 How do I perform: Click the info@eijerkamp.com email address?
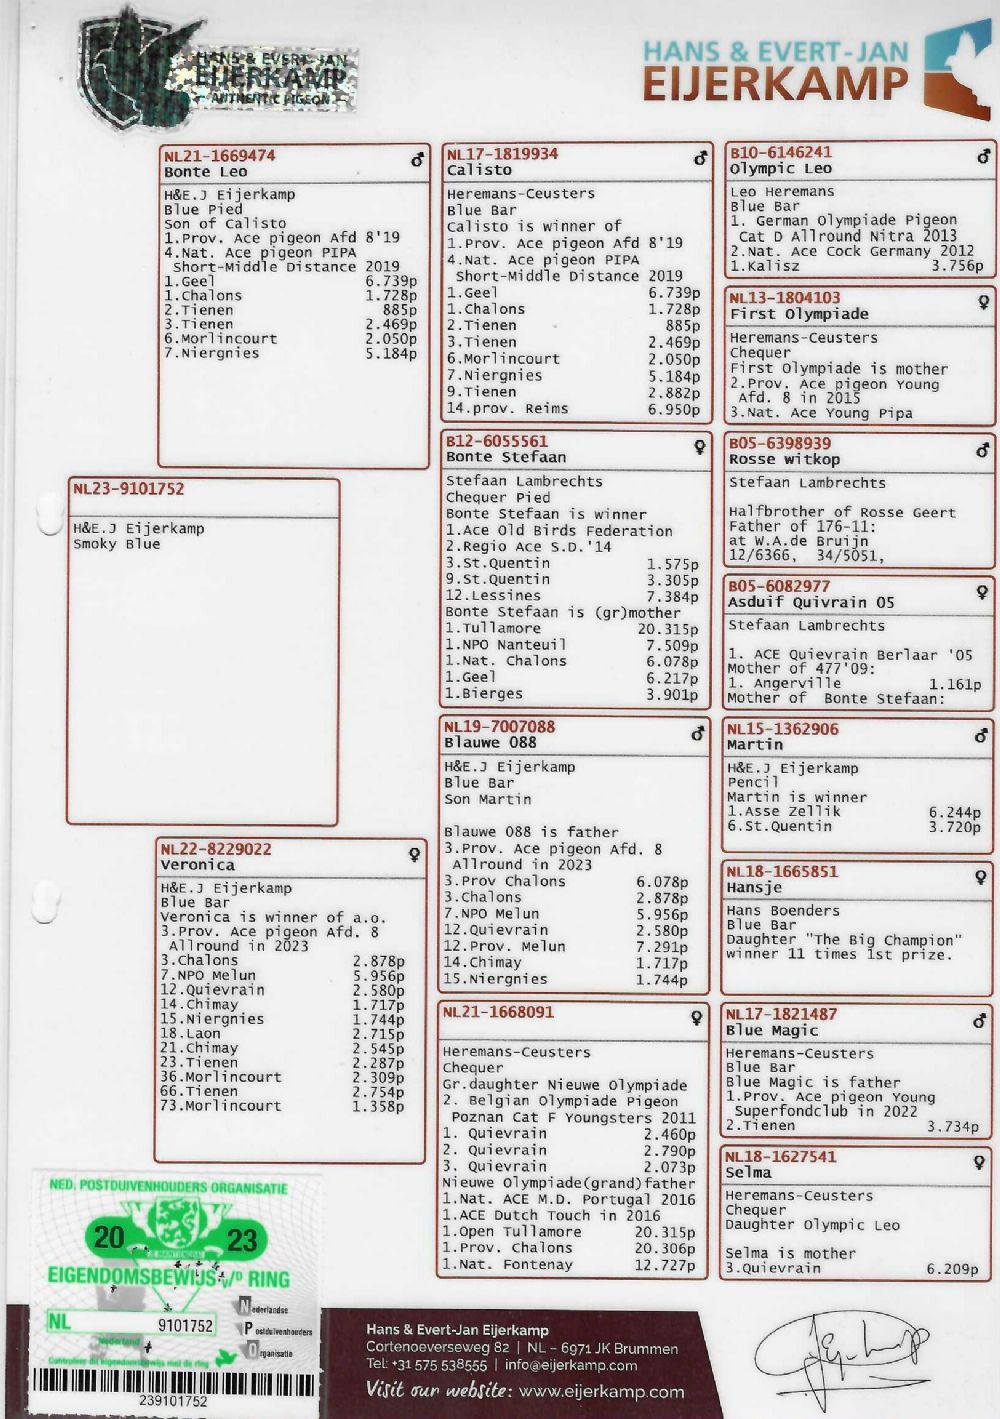point(570,1365)
